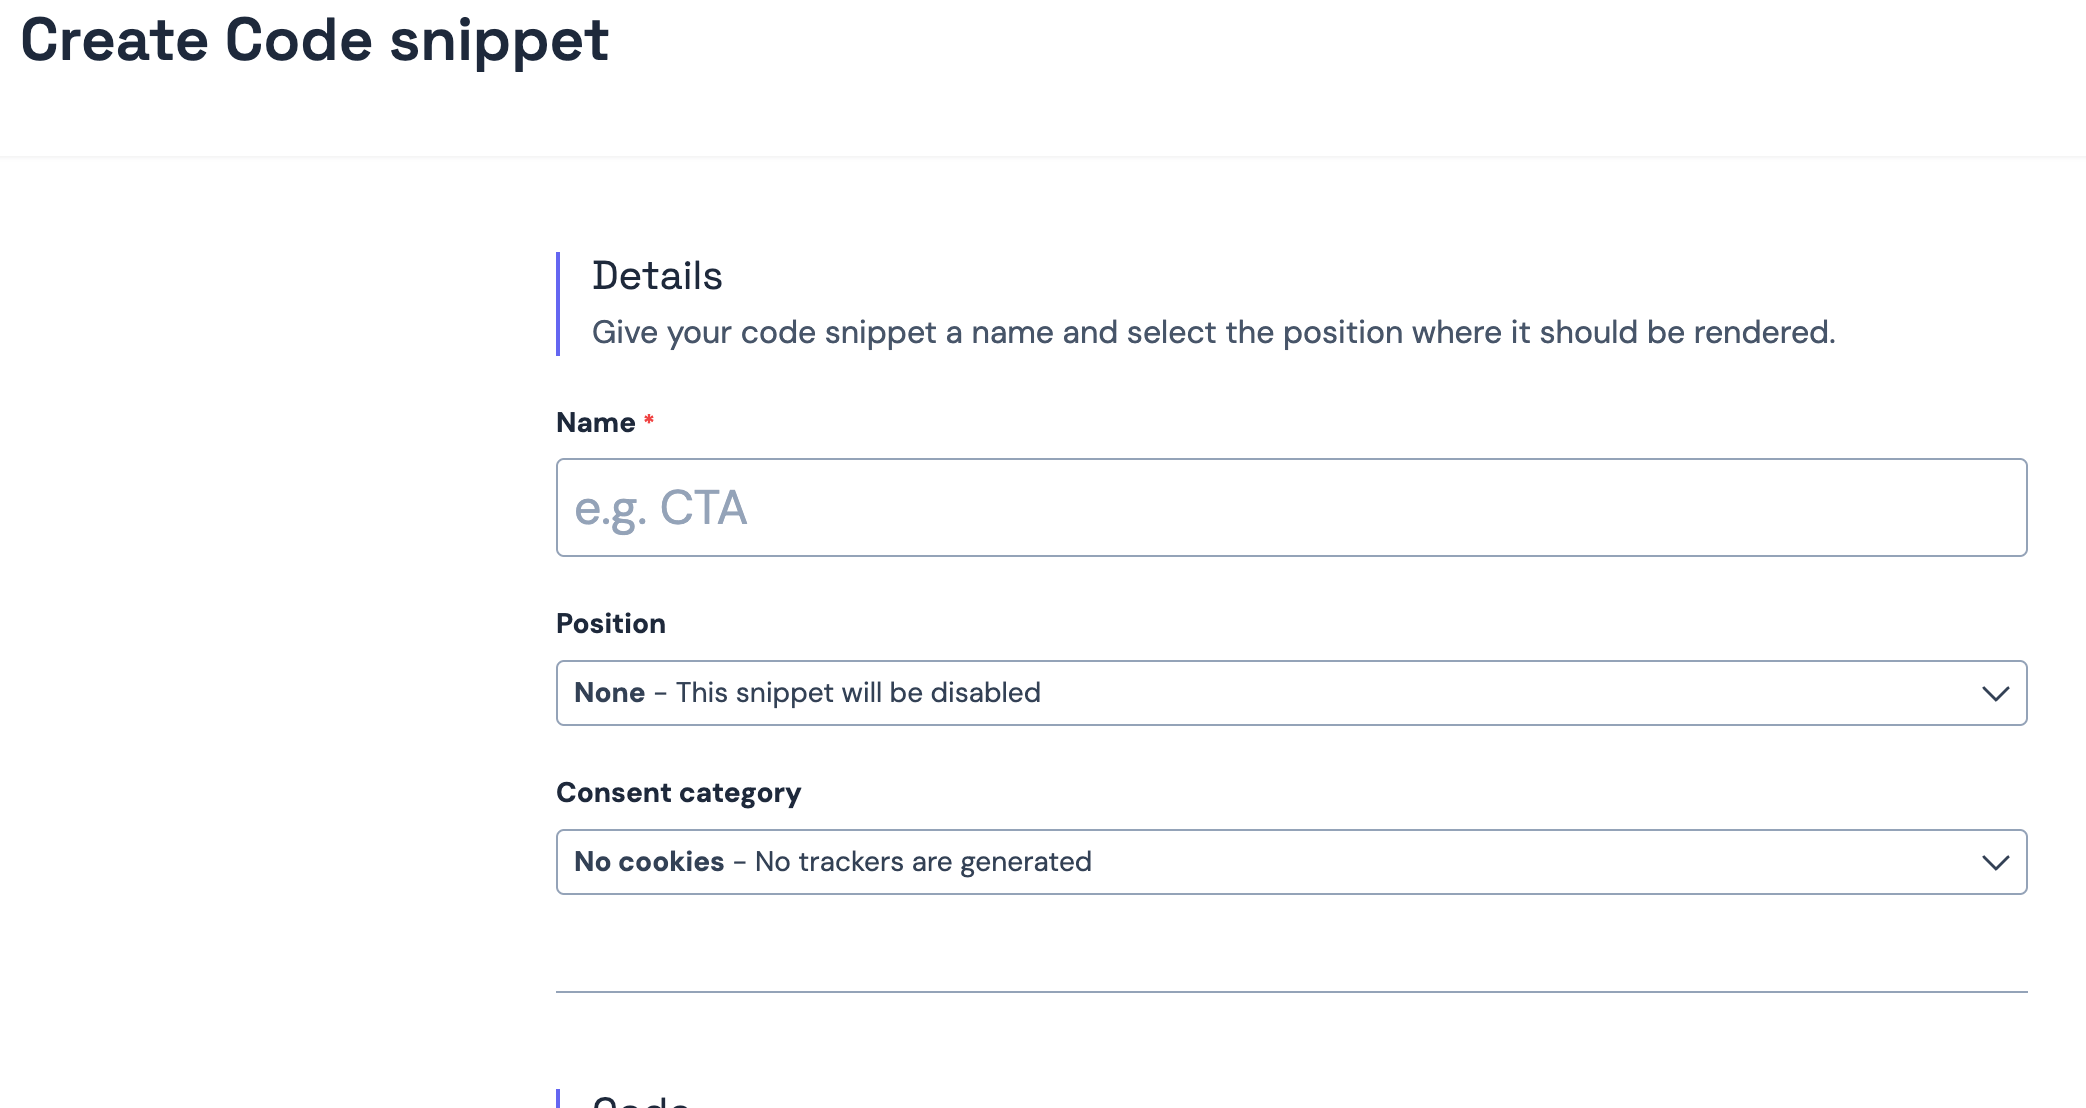The width and height of the screenshot is (2086, 1108).
Task: Click the 'e.g. CTA' placeholder text
Action: (660, 508)
